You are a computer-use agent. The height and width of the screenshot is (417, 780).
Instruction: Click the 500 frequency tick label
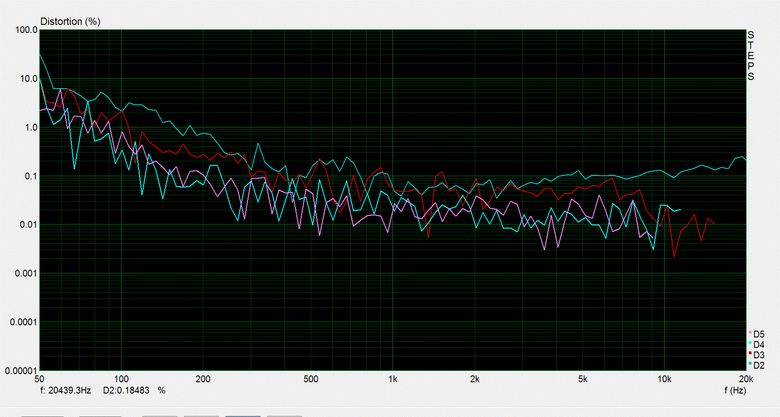311,379
